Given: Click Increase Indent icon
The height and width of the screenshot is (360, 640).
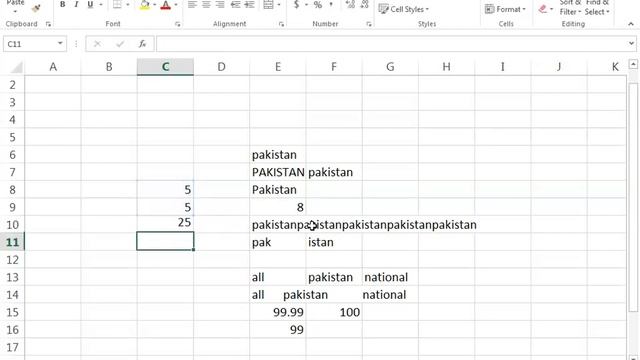Looking at the screenshot, I should coord(249,5).
